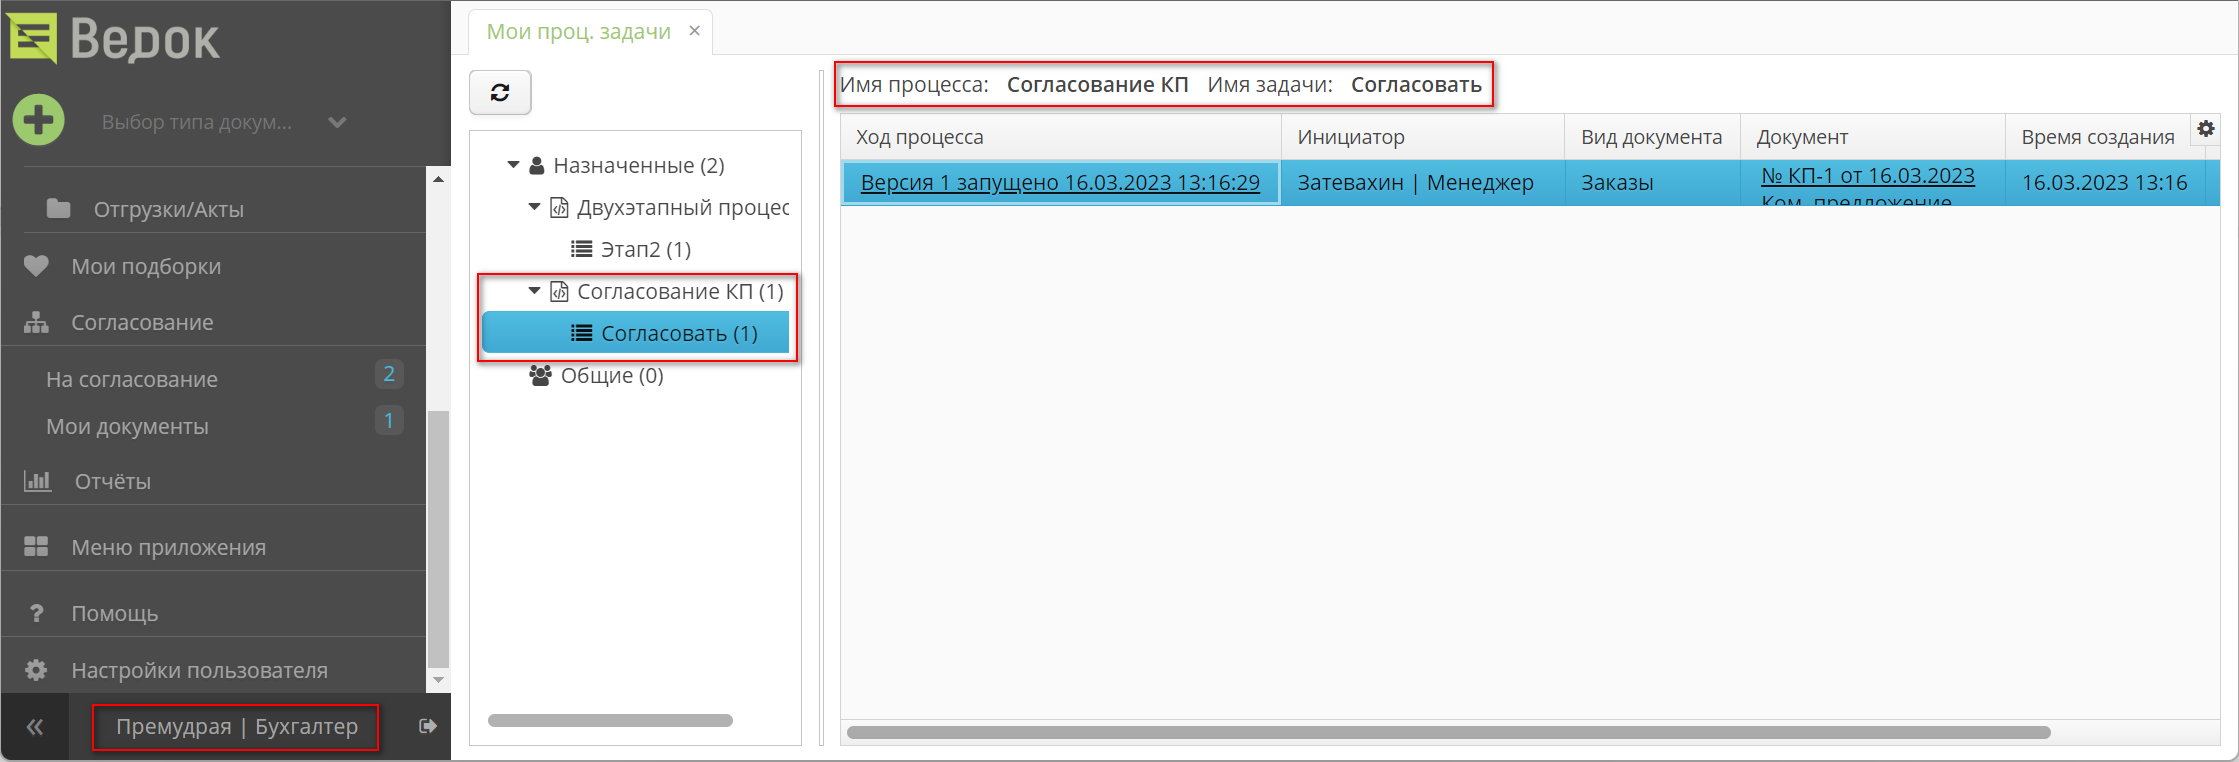Select the Двухэтапный процесс tree item
The image size is (2239, 762).
click(x=683, y=207)
